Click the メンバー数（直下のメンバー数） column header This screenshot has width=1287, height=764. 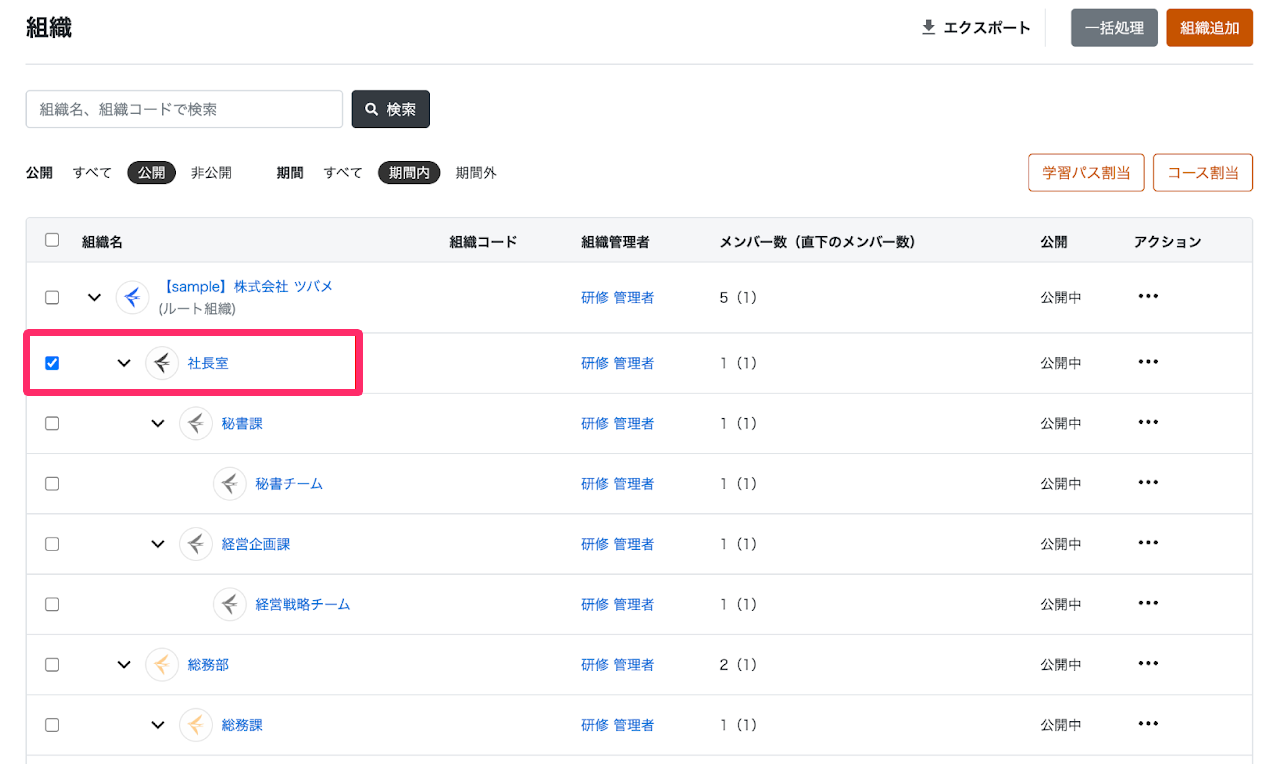(818, 241)
